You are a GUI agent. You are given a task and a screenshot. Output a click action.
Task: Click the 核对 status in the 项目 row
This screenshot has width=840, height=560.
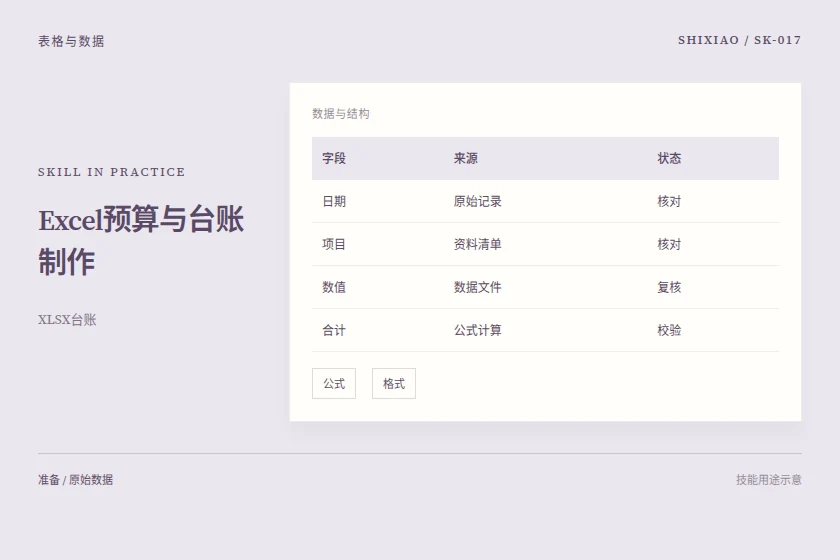[669, 244]
